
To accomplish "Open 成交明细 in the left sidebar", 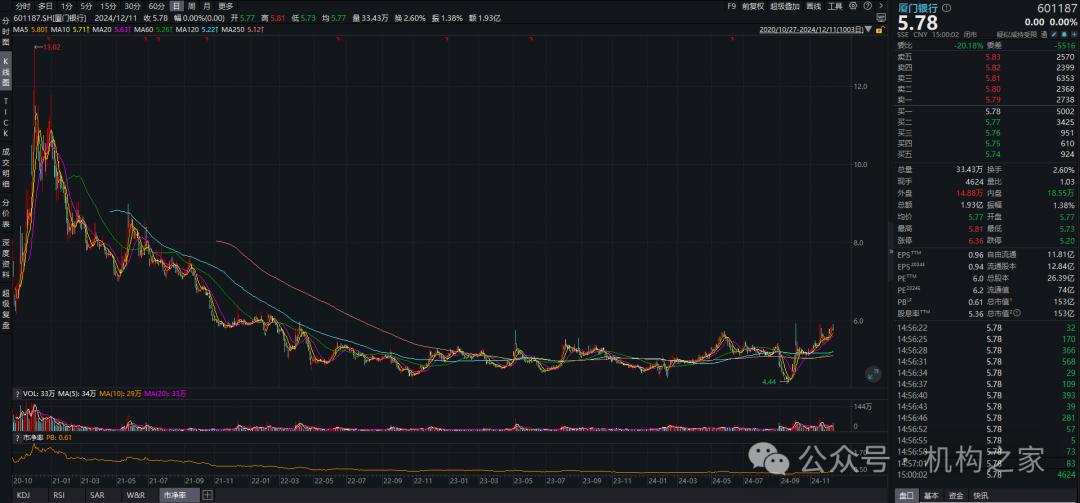I will click(x=6, y=167).
